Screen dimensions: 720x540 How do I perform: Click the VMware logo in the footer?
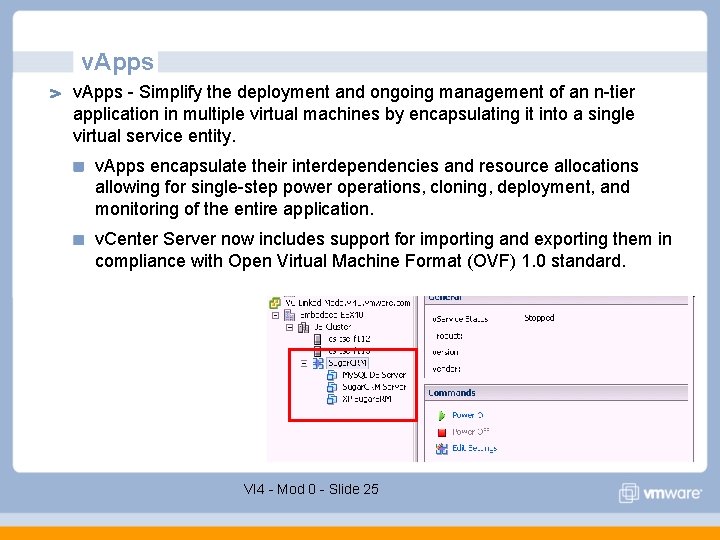click(660, 493)
